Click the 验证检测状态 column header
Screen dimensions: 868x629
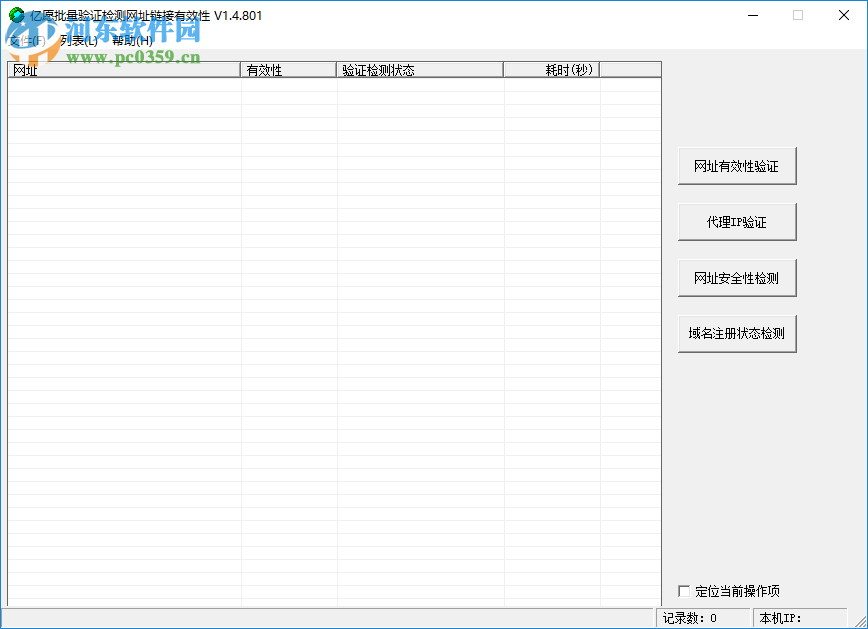[x=420, y=70]
